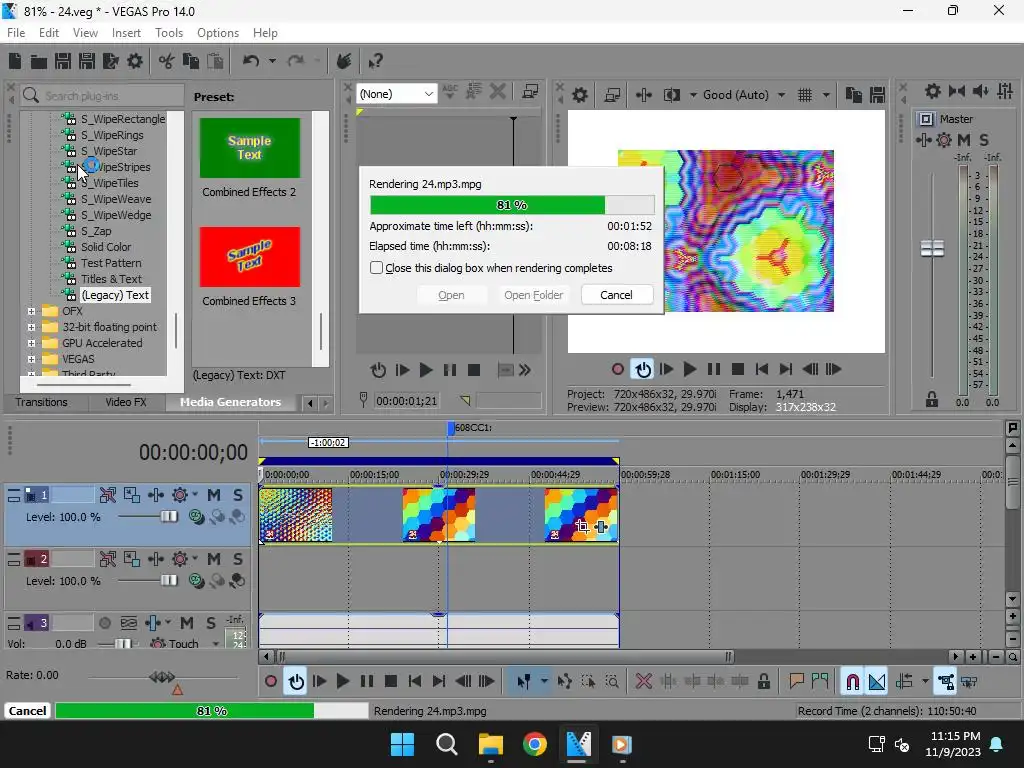
Task: Switch to the Video FX tab
Action: click(x=125, y=402)
